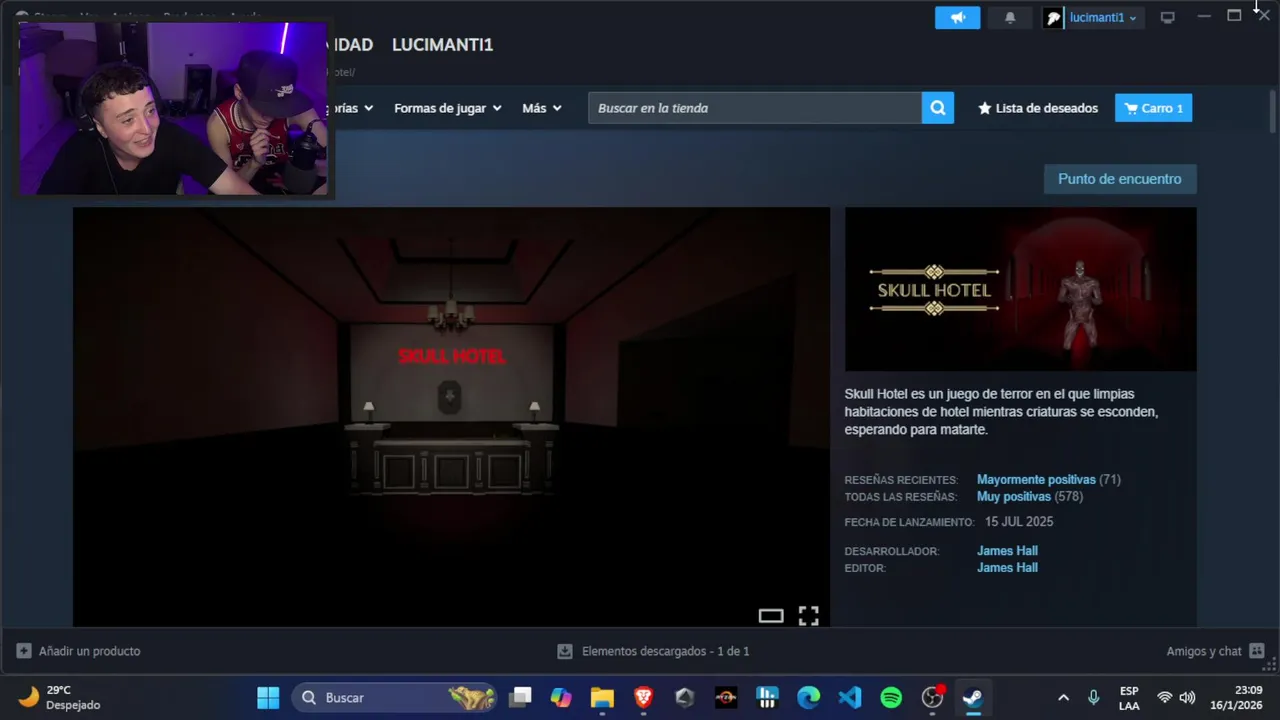The image size is (1280, 720).
Task: Open Task View on the taskbar
Action: [520, 698]
